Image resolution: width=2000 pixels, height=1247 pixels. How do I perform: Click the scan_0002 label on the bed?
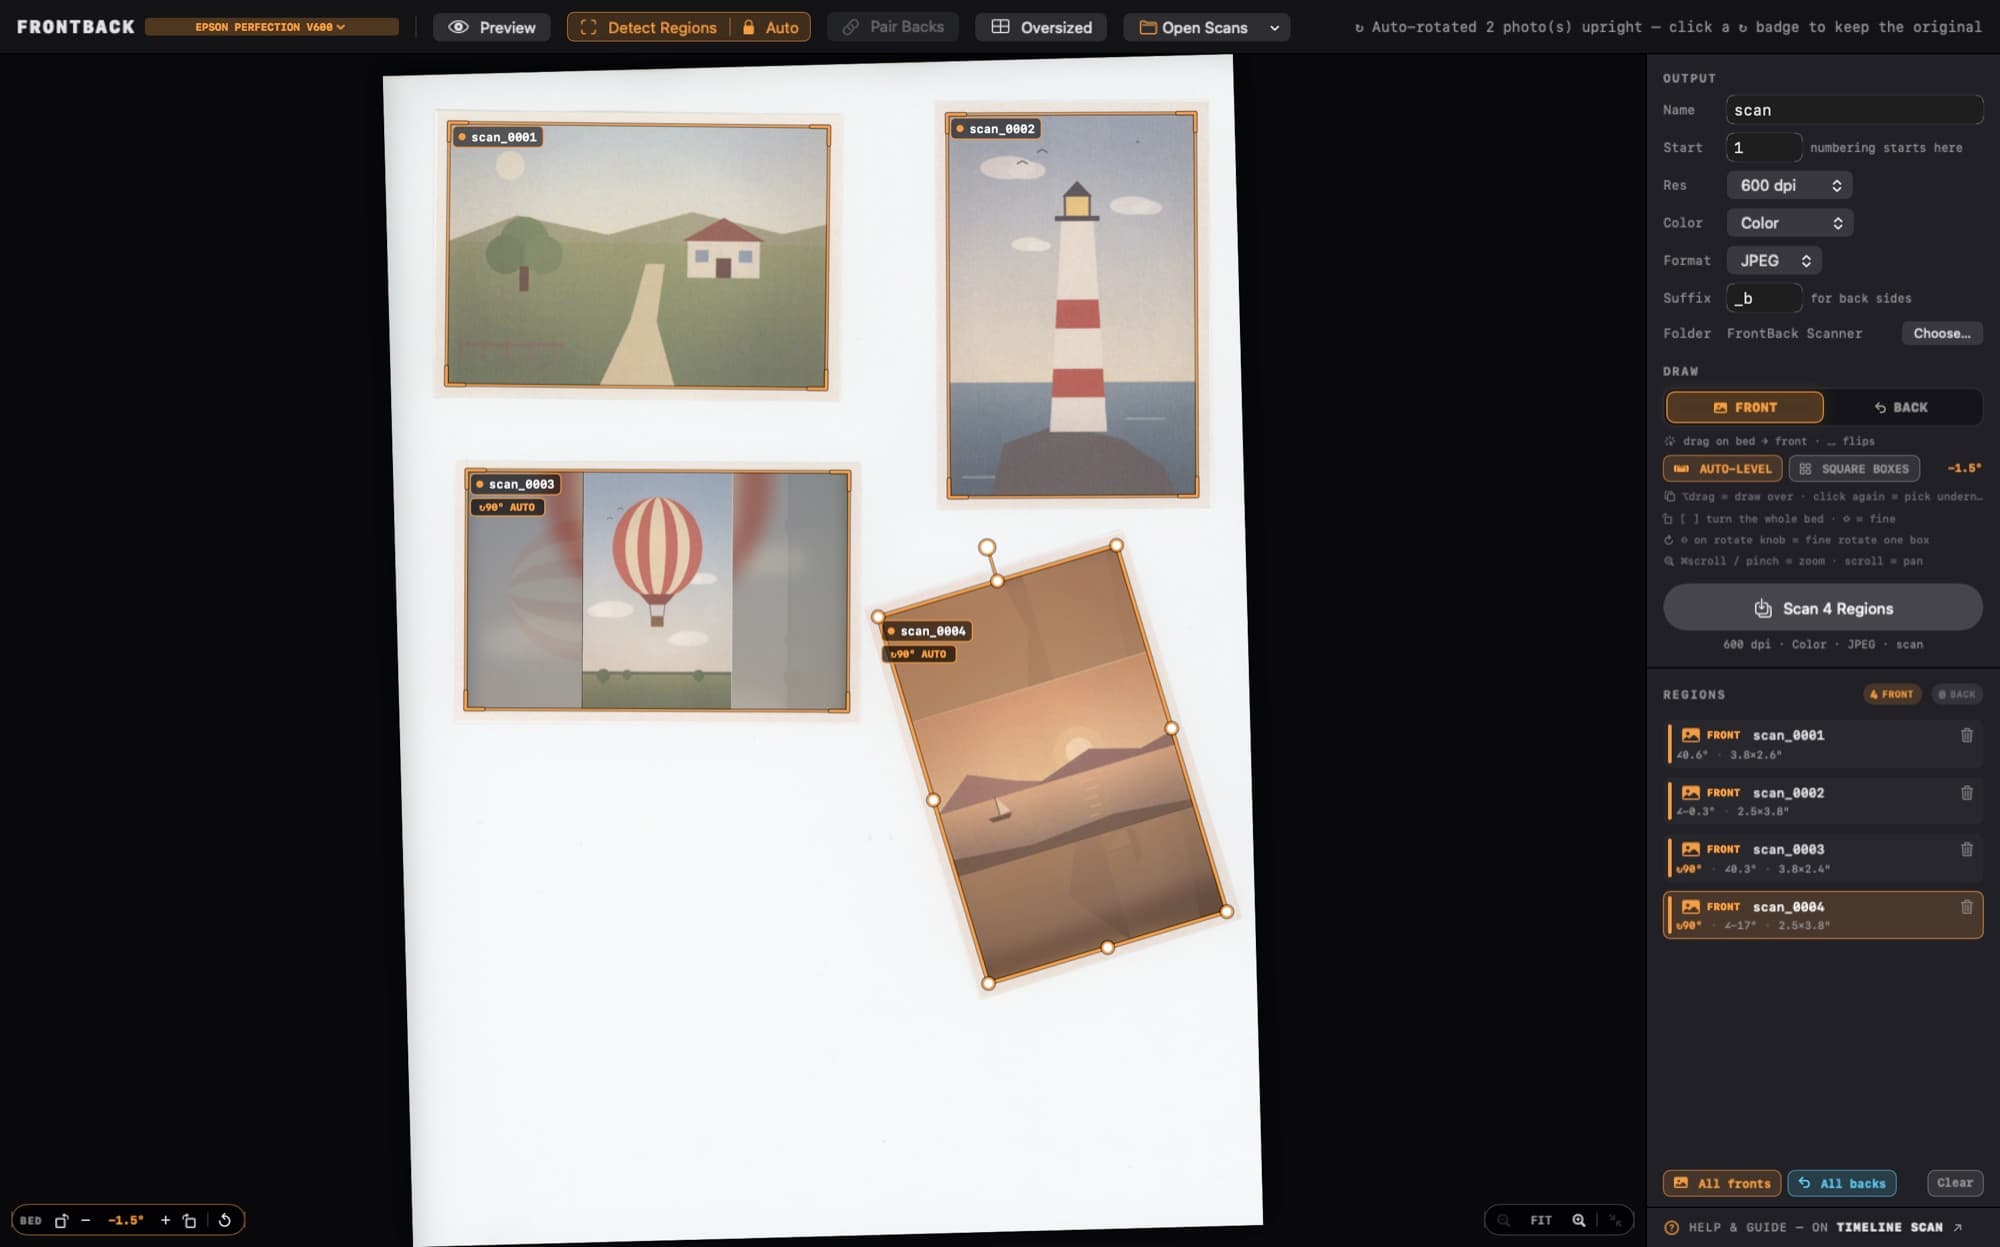coord(996,129)
